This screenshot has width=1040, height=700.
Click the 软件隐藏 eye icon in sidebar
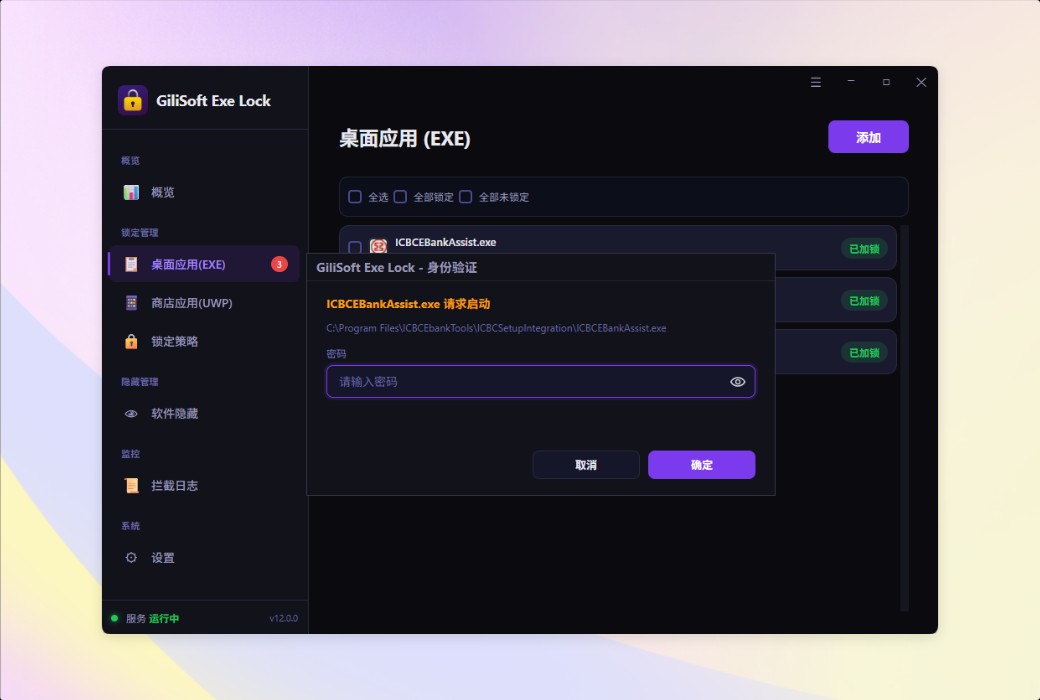131,414
